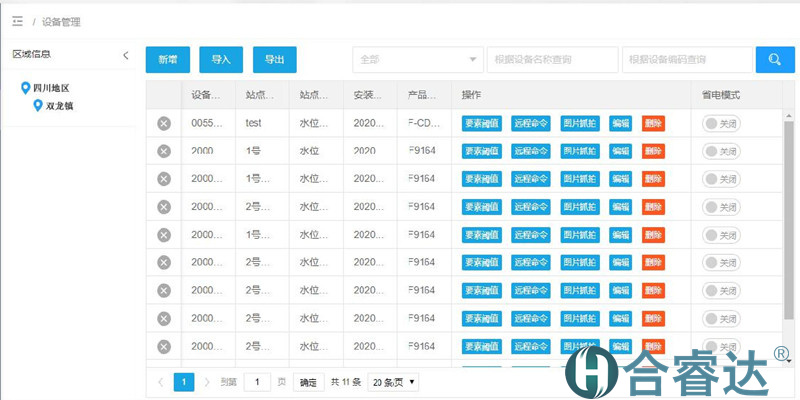
Task: Click the device name search field
Action: tap(552, 60)
